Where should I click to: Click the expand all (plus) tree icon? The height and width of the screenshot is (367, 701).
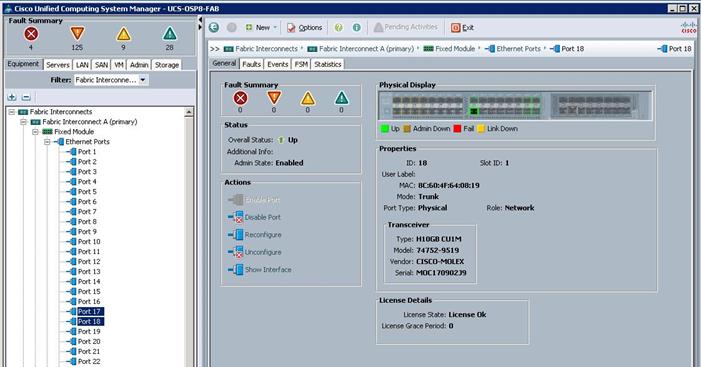12,97
